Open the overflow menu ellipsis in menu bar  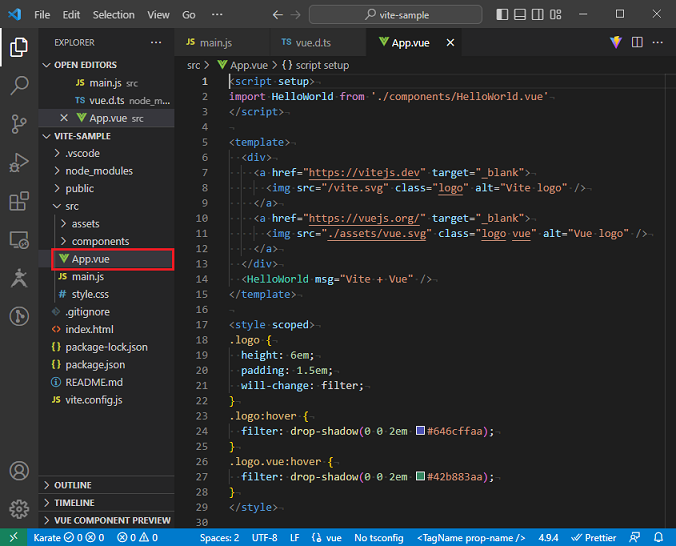coord(217,15)
